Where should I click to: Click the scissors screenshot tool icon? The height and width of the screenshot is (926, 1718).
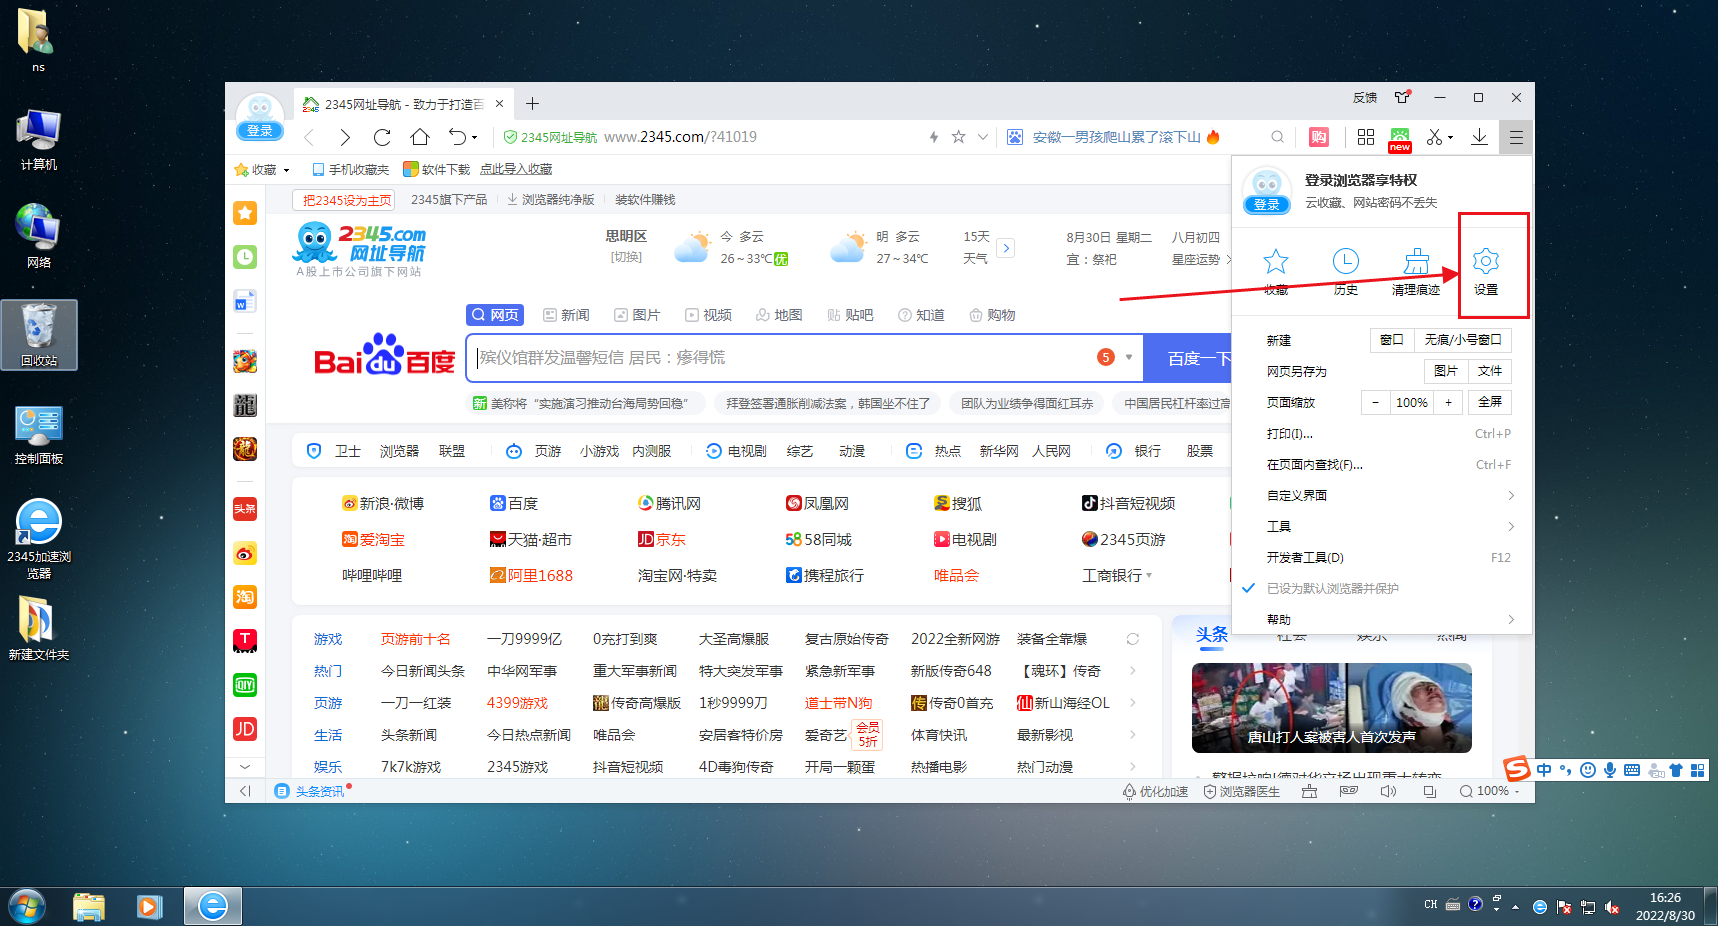click(x=1434, y=137)
